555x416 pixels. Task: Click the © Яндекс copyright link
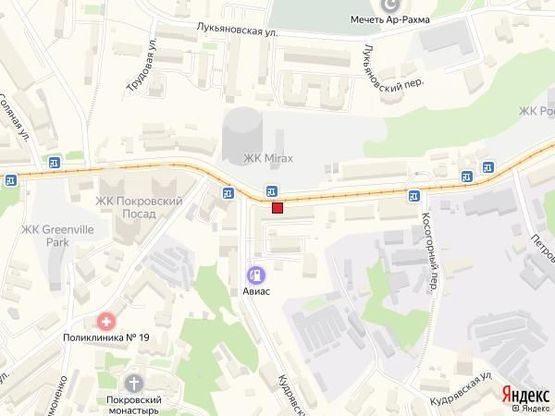531,408
